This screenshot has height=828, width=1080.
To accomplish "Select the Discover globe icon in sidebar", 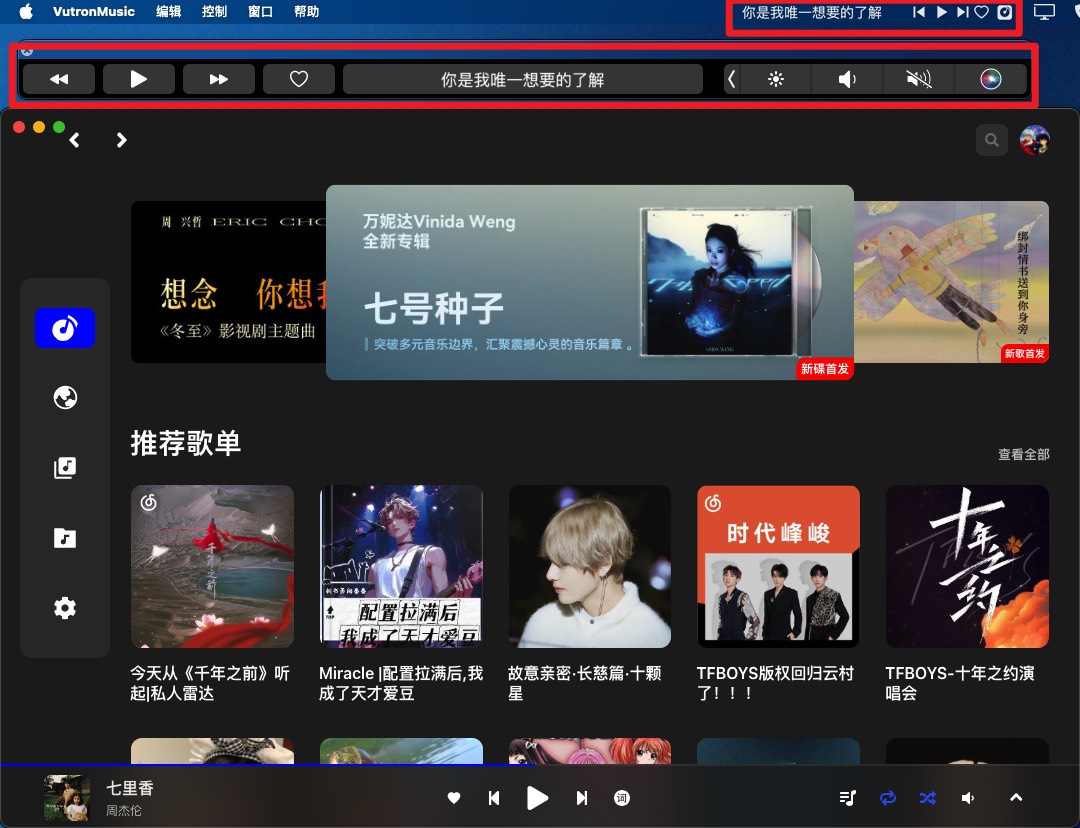I will coord(64,397).
